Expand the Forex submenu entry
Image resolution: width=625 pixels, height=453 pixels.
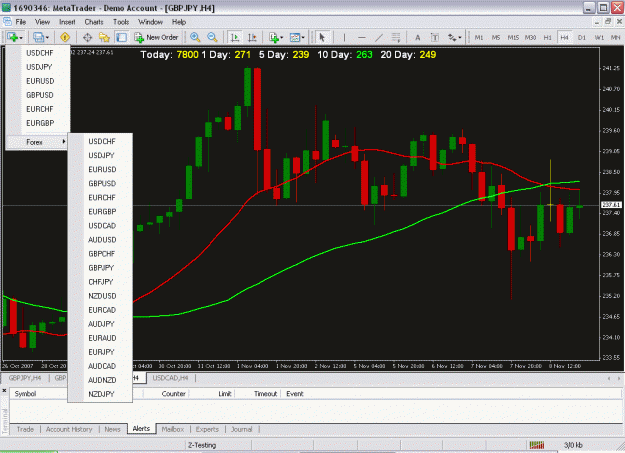37,142
